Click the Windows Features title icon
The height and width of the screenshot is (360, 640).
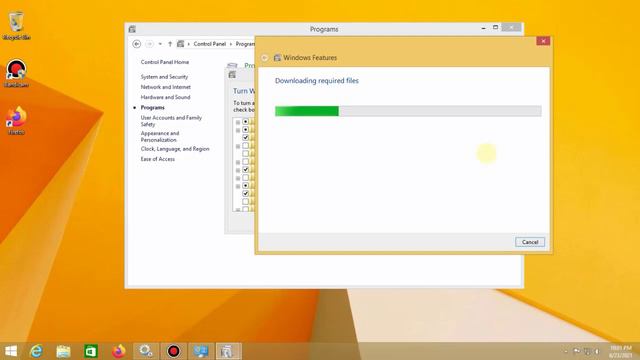277,58
